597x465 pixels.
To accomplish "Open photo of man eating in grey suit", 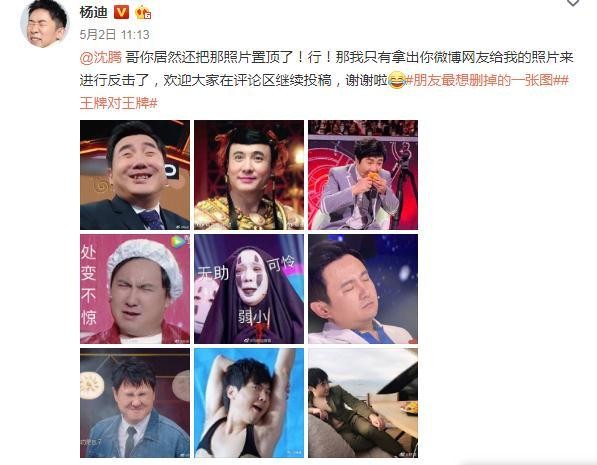I will [x=363, y=175].
